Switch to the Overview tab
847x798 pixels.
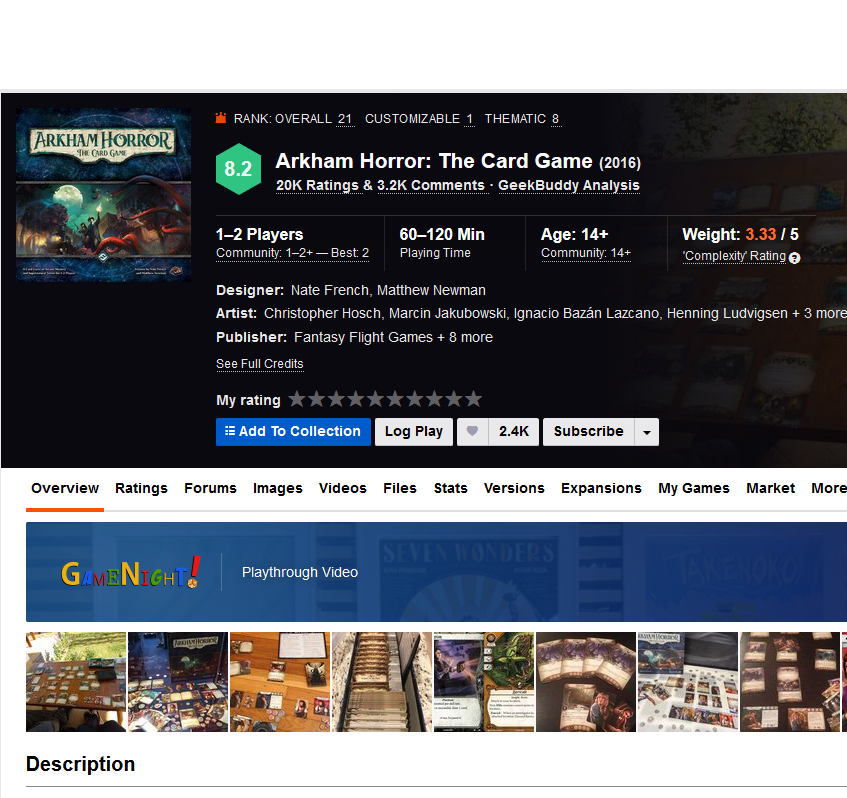65,488
